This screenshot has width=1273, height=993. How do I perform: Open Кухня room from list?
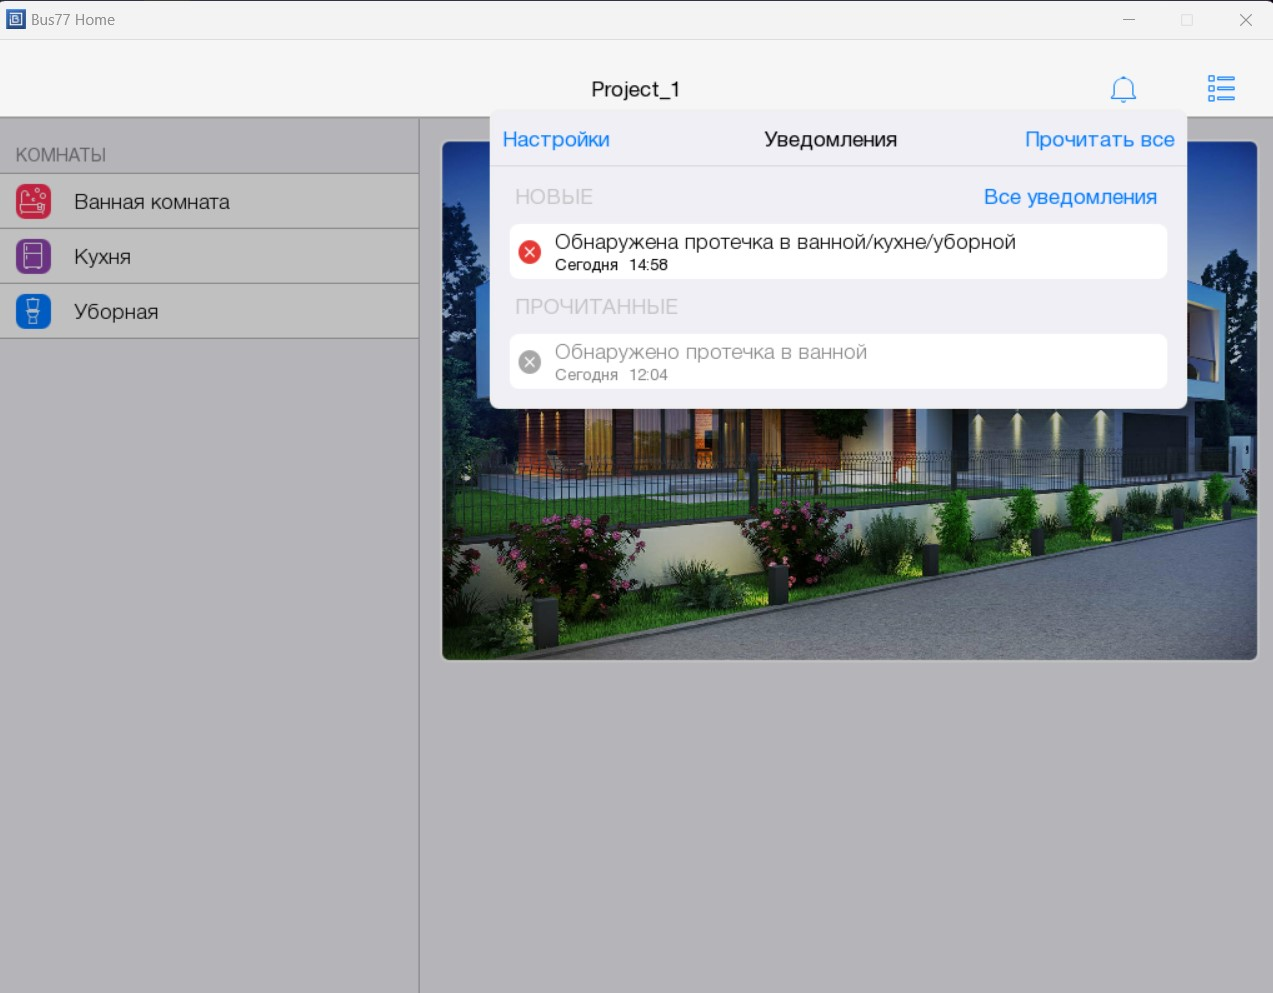(102, 257)
